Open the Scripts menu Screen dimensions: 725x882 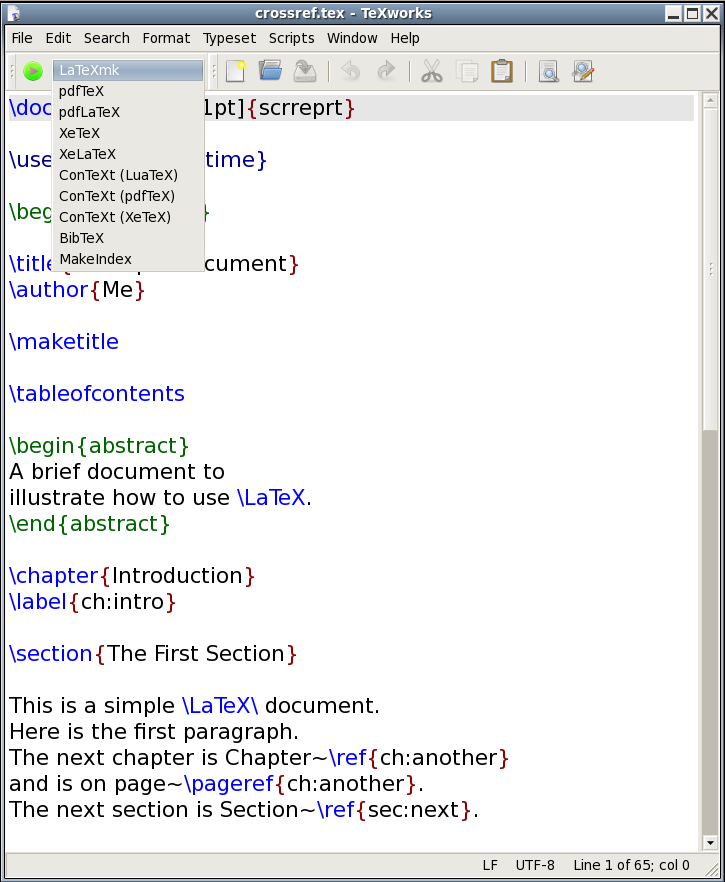click(x=291, y=38)
